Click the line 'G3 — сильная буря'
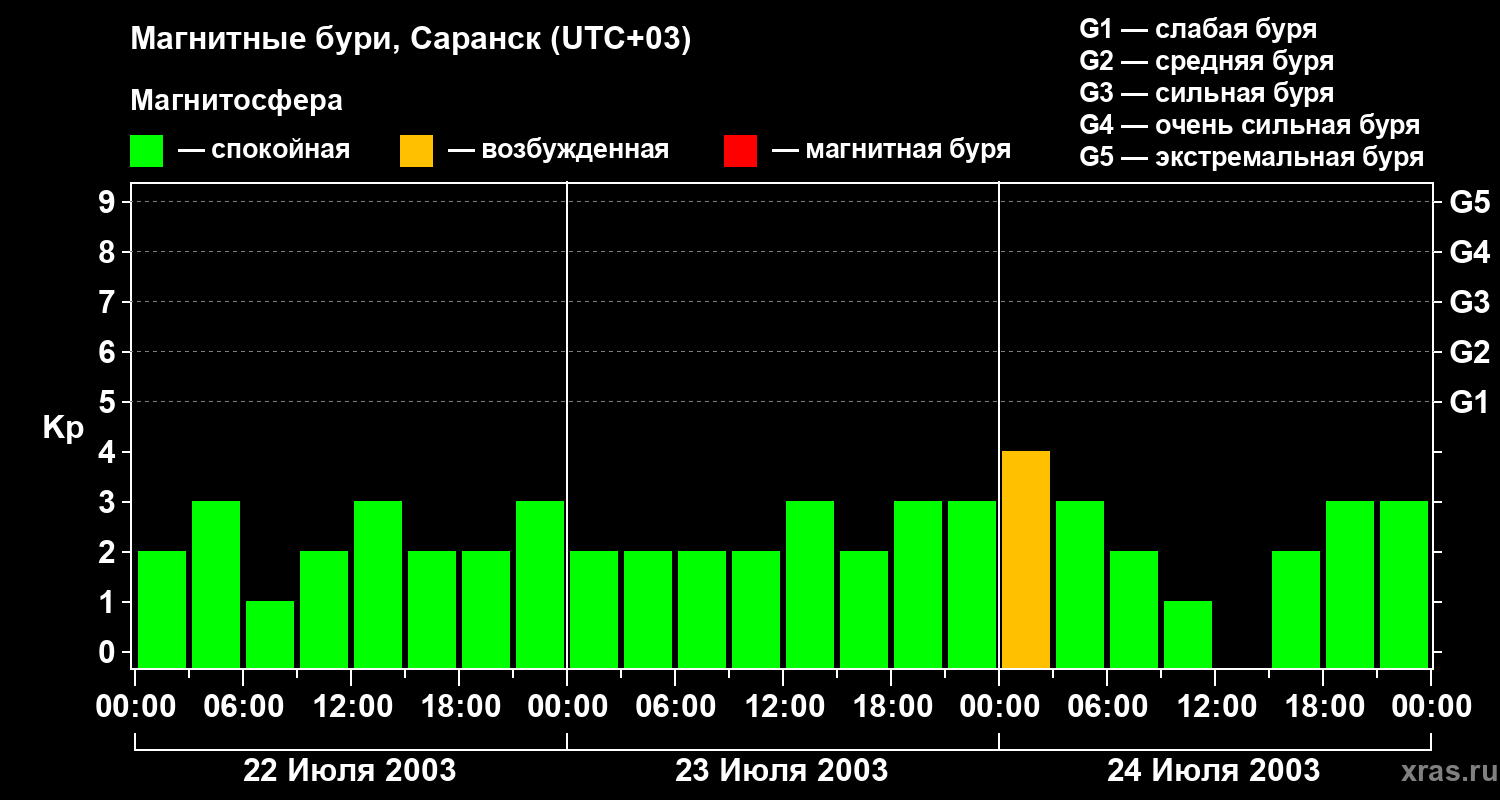Screen dimensions: 1500x800 (x=1206, y=93)
